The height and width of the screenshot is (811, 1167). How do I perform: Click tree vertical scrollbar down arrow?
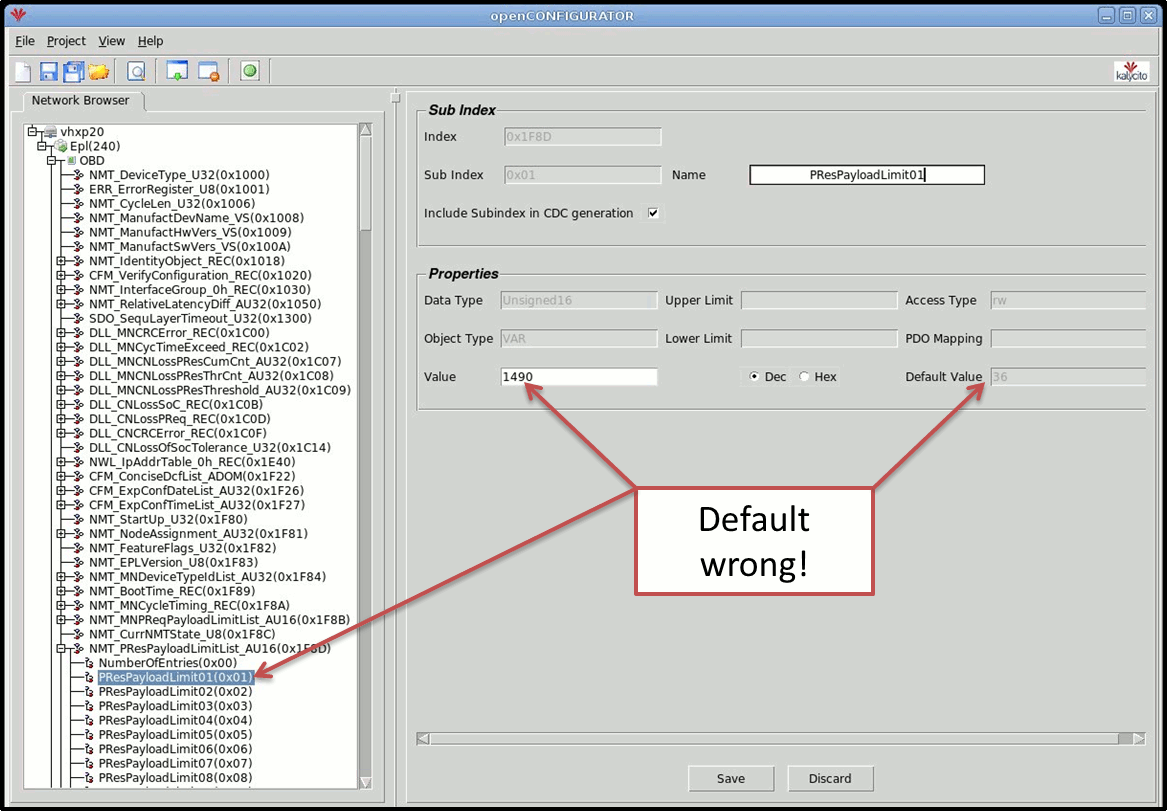tap(365, 782)
